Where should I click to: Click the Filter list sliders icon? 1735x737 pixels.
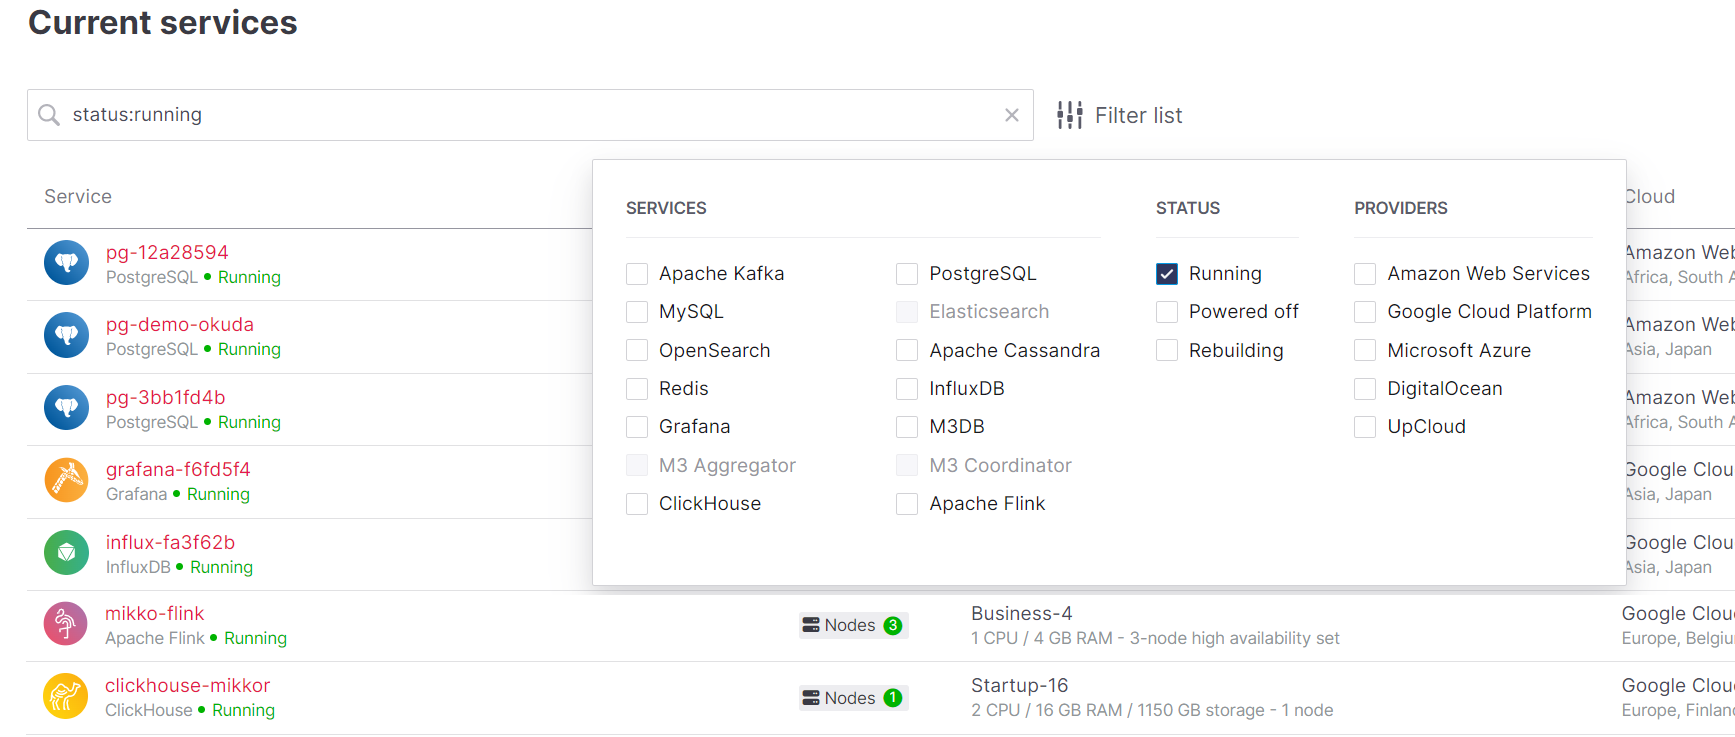point(1070,115)
